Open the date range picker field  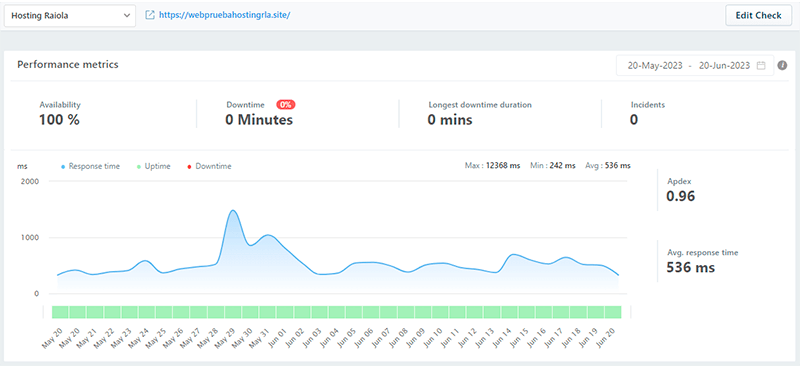[695, 65]
